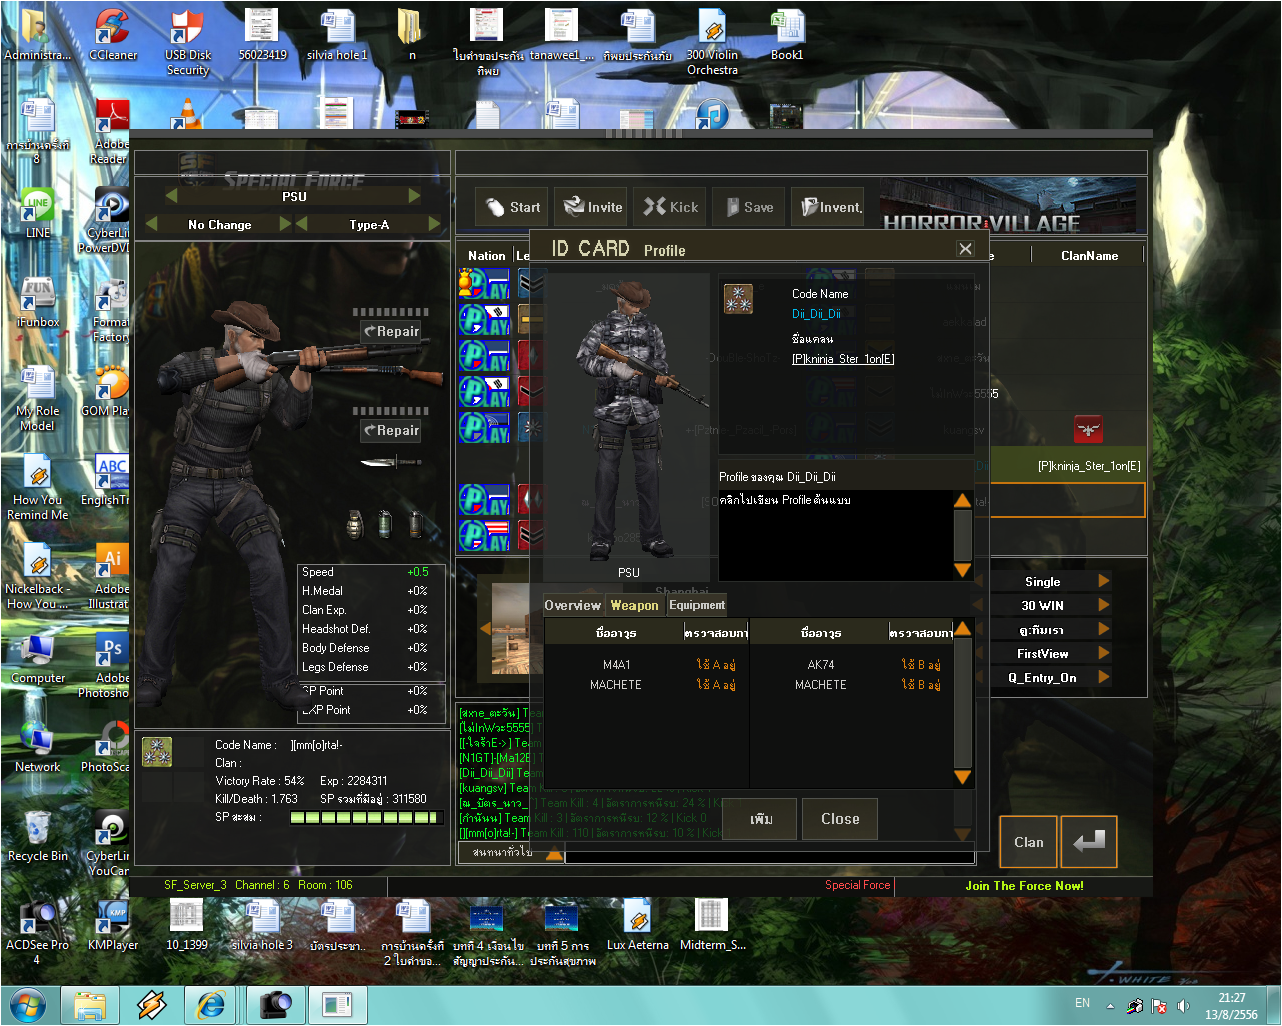Click the Kick button in the room toolbar

670,207
